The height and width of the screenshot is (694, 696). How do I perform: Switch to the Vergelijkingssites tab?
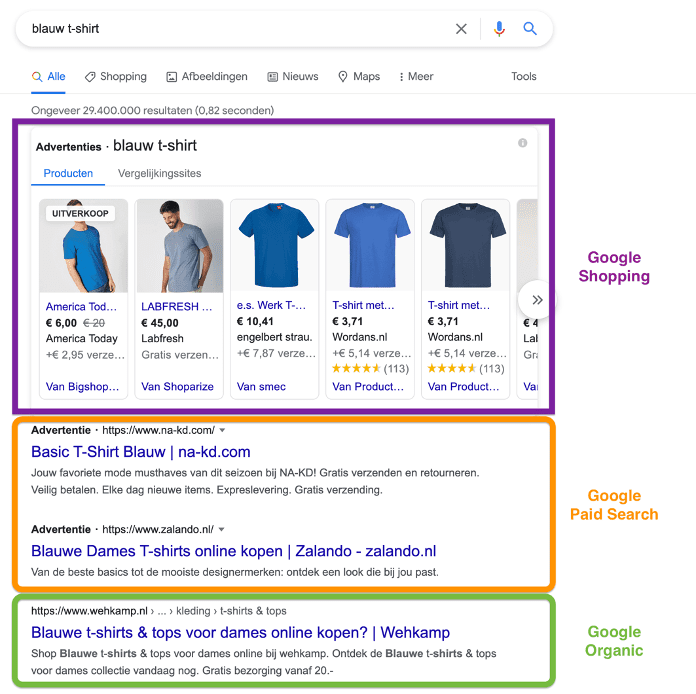coord(159,173)
